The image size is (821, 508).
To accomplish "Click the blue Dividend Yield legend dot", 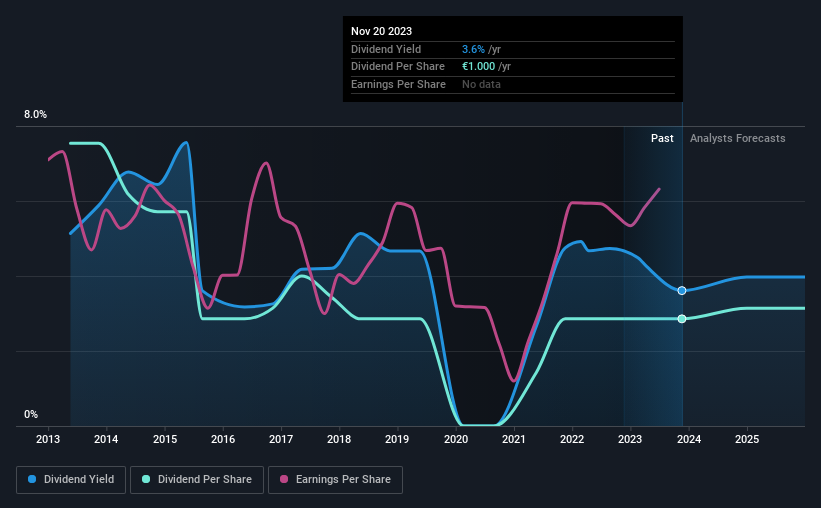I will (x=32, y=479).
